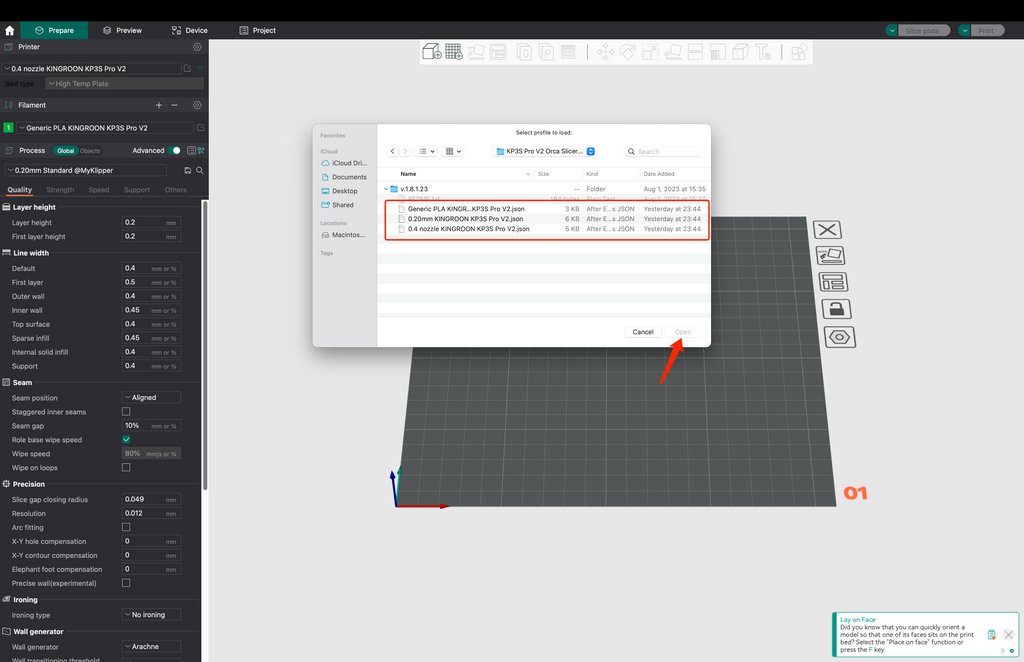The width and height of the screenshot is (1024, 662).
Task: Open the Seam position Aligned dropdown
Action: [x=151, y=397]
